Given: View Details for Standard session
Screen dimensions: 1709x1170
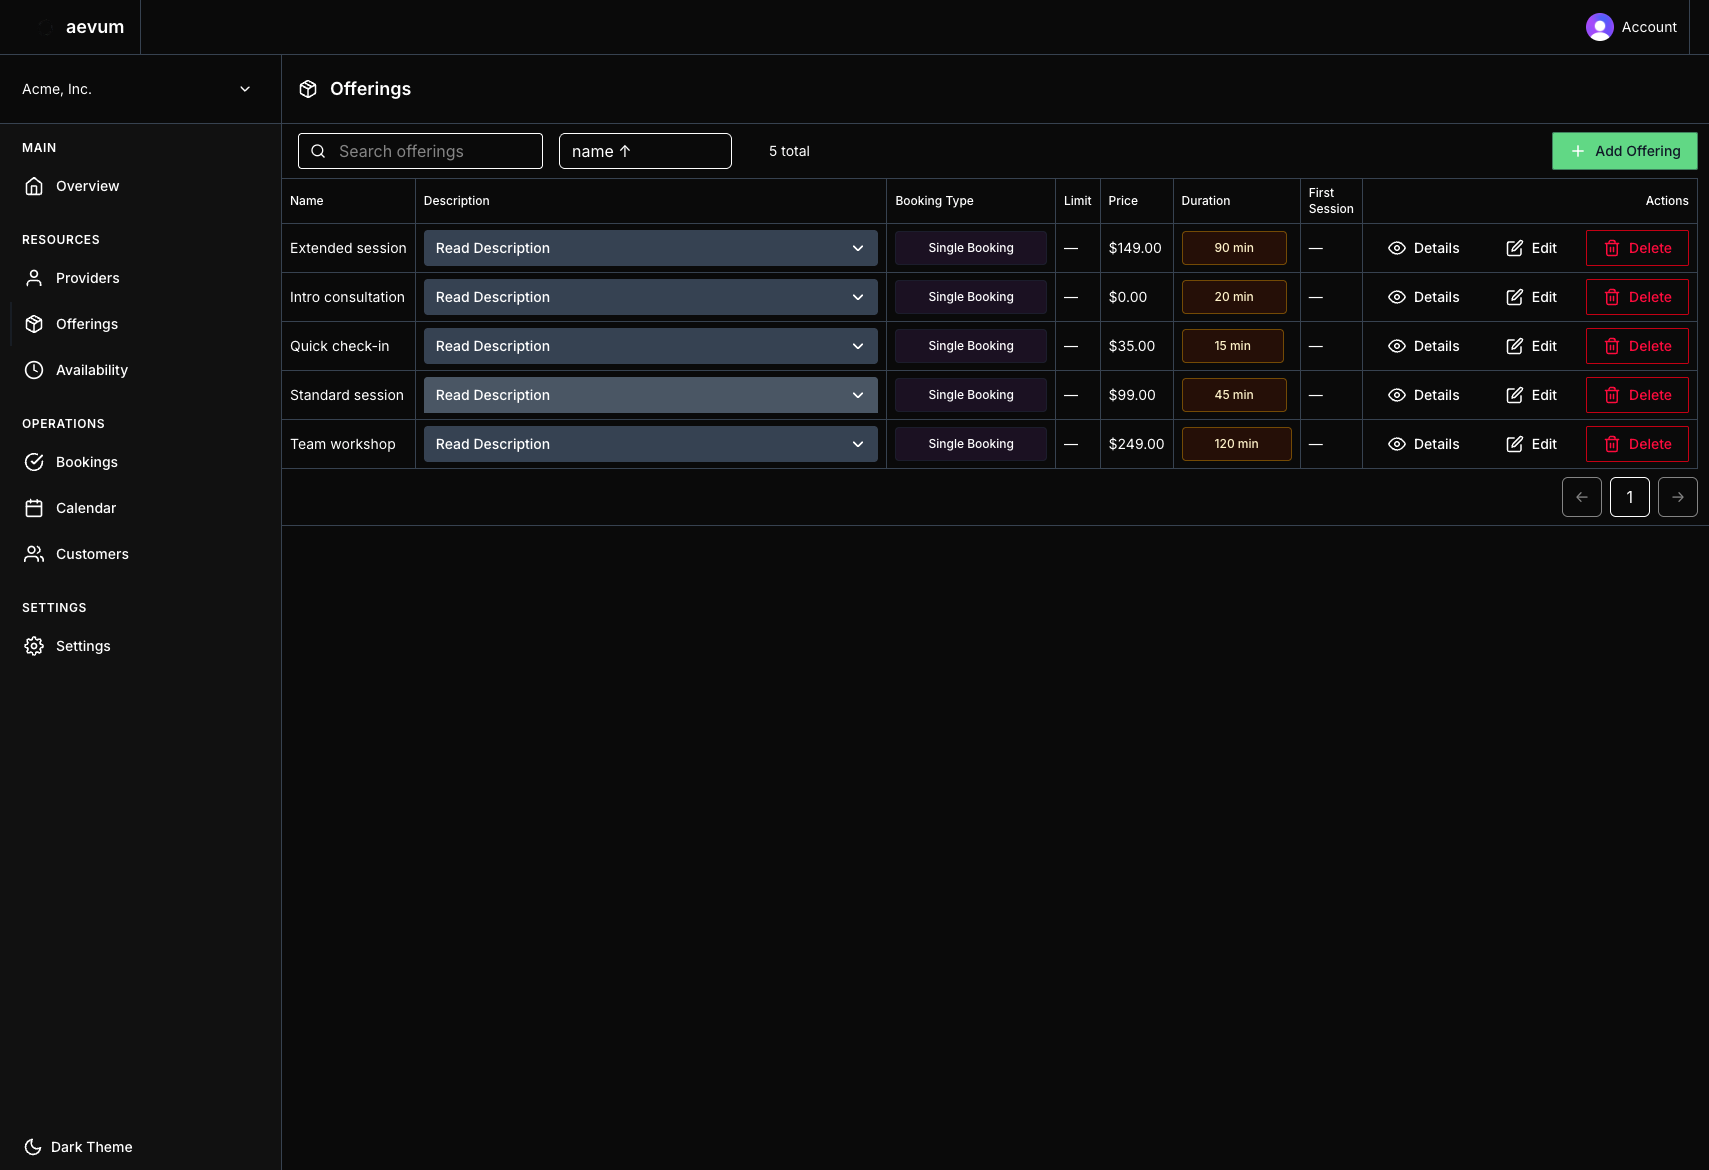Looking at the screenshot, I should coord(1424,395).
